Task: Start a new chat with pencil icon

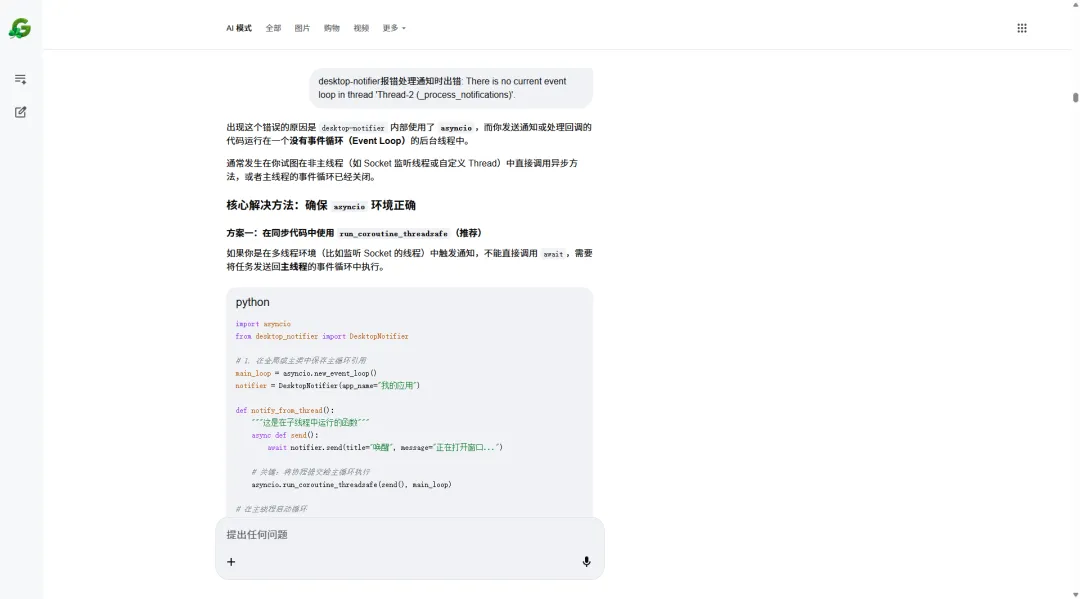Action: click(21, 112)
